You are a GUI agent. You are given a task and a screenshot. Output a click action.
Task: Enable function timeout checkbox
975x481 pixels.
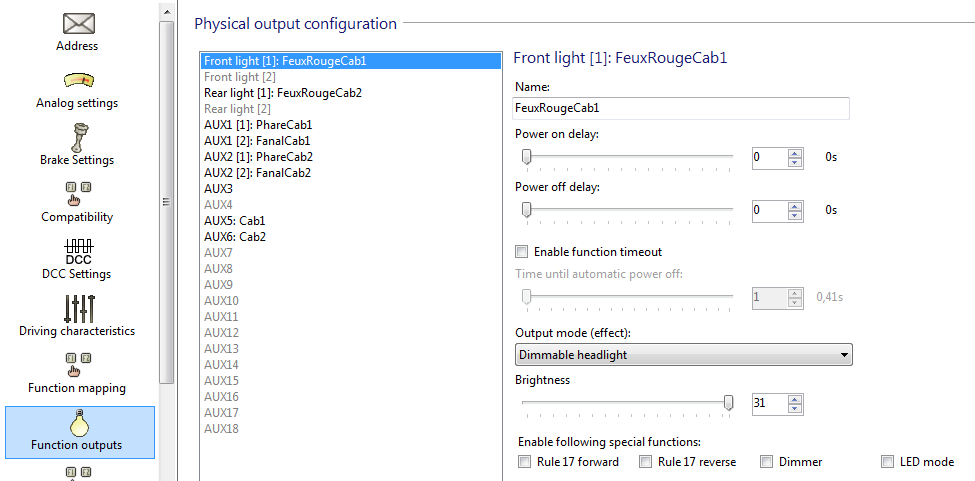[x=521, y=252]
